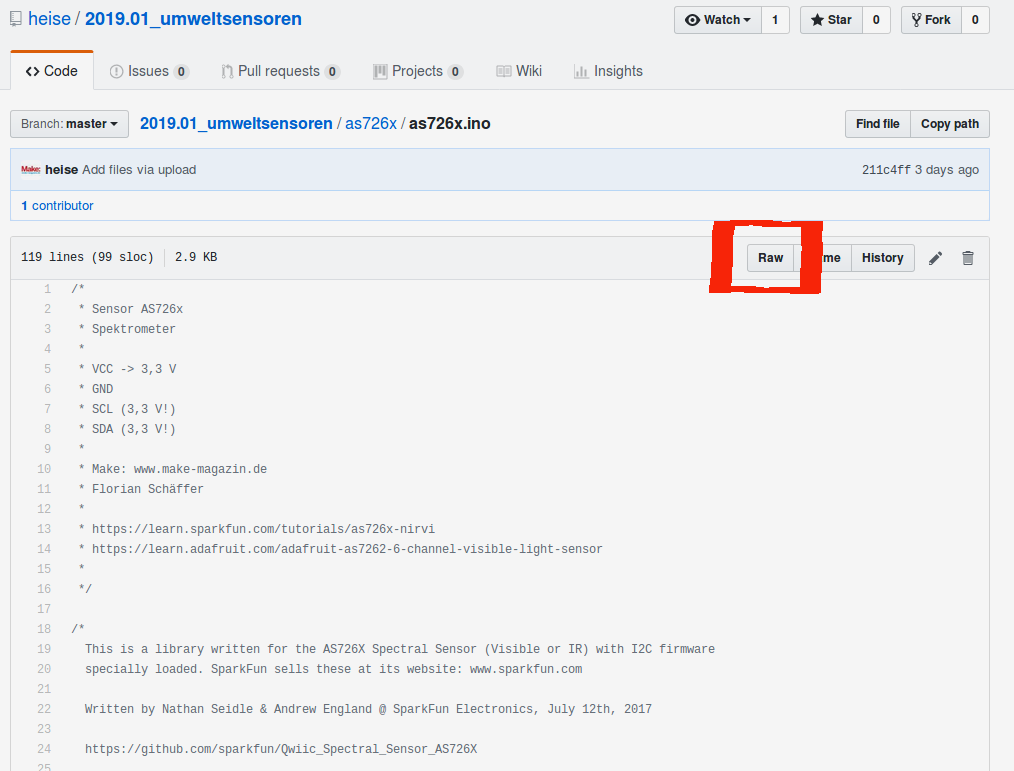The image size is (1014, 771).
Task: Click the '2.9 KB' file size text
Action: pyautogui.click(x=196, y=257)
